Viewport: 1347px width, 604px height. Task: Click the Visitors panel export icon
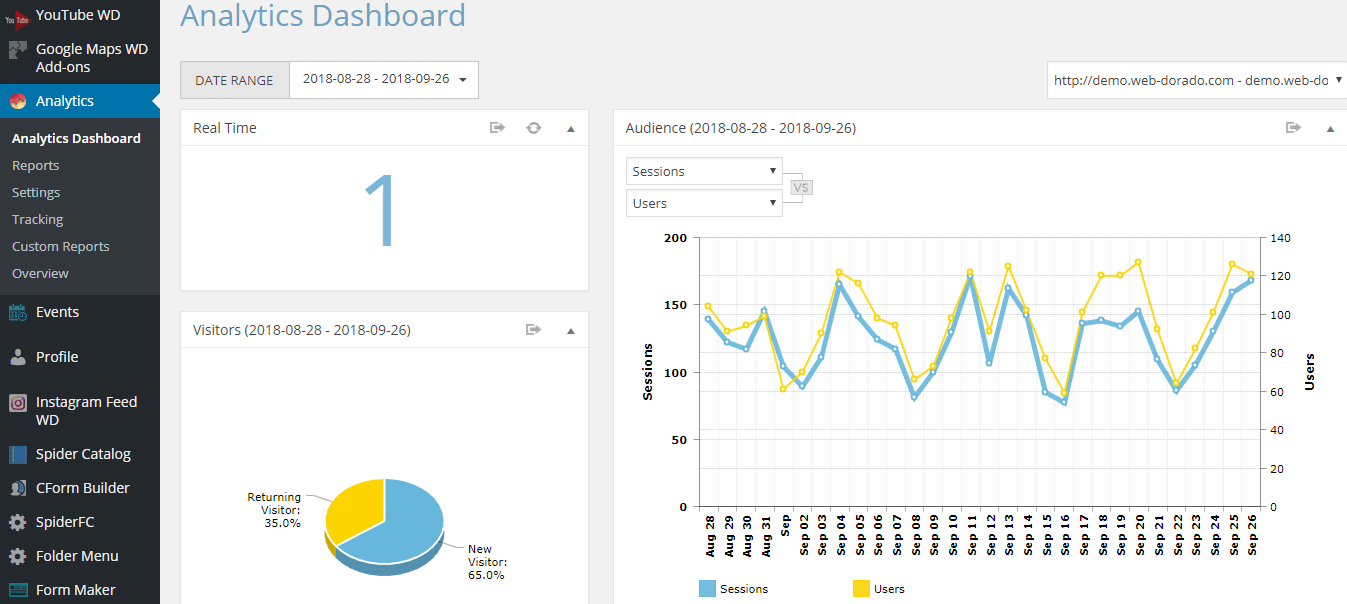coord(534,330)
